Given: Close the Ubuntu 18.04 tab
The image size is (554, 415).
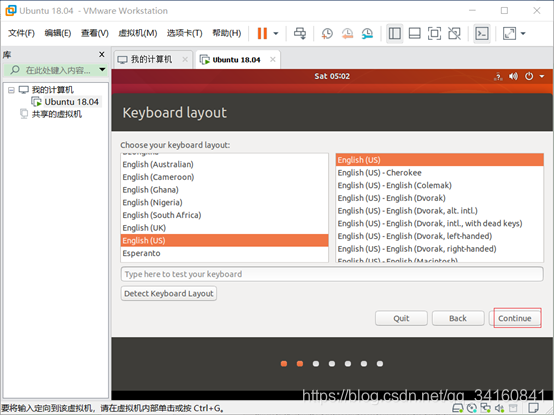Looking at the screenshot, I should coord(273,59).
